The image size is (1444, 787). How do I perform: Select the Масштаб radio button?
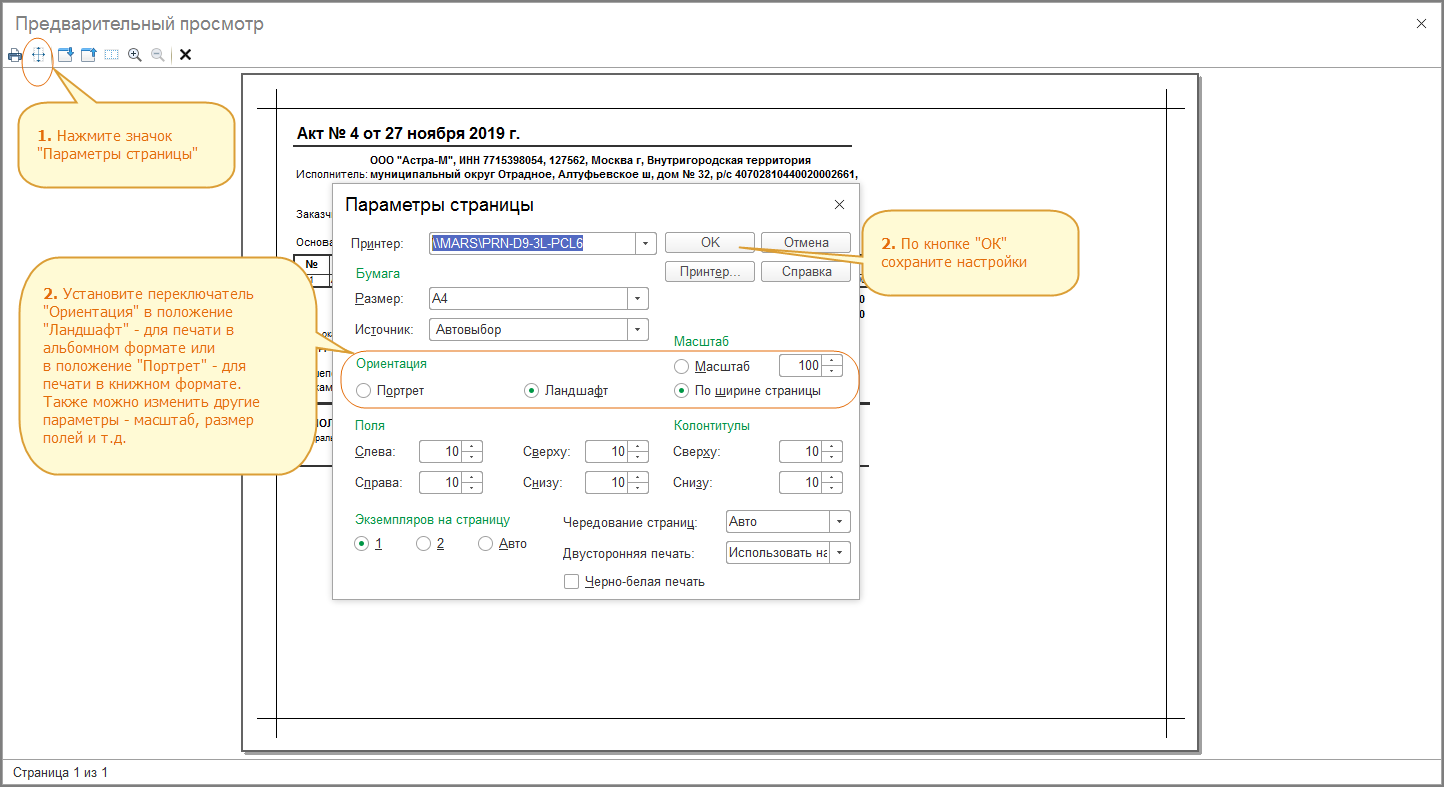682,367
